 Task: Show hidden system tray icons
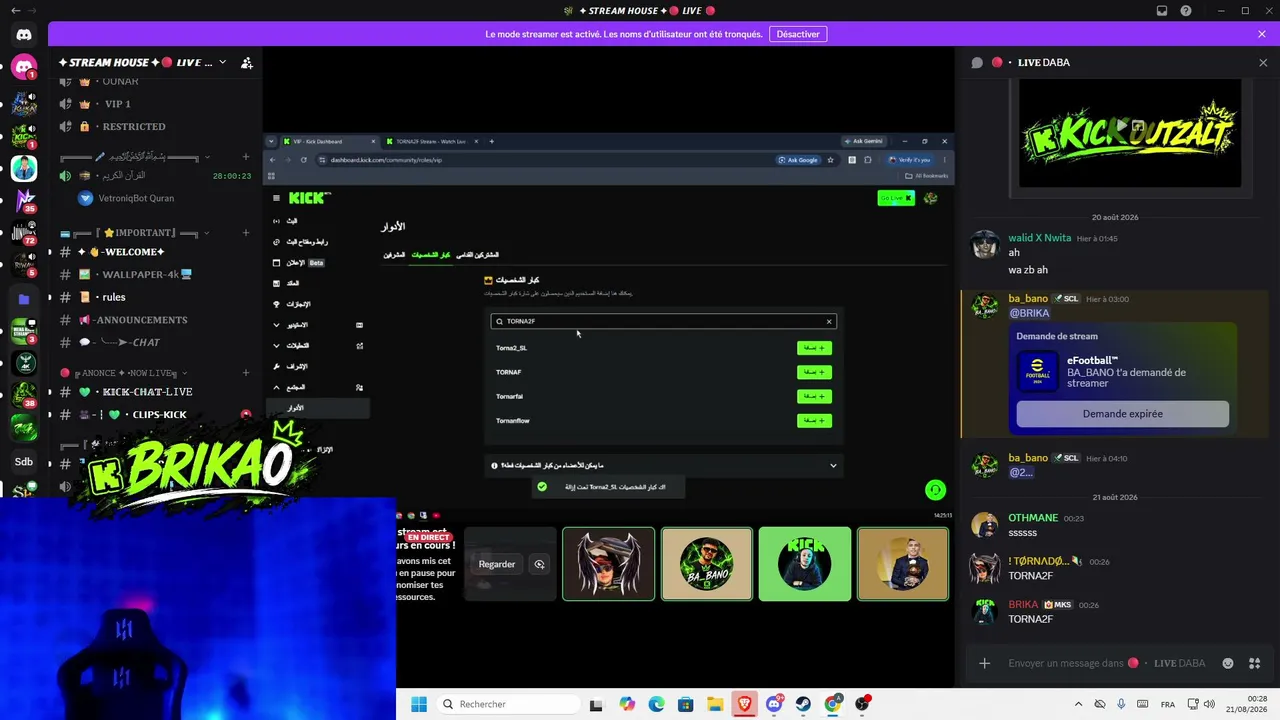tap(1078, 704)
